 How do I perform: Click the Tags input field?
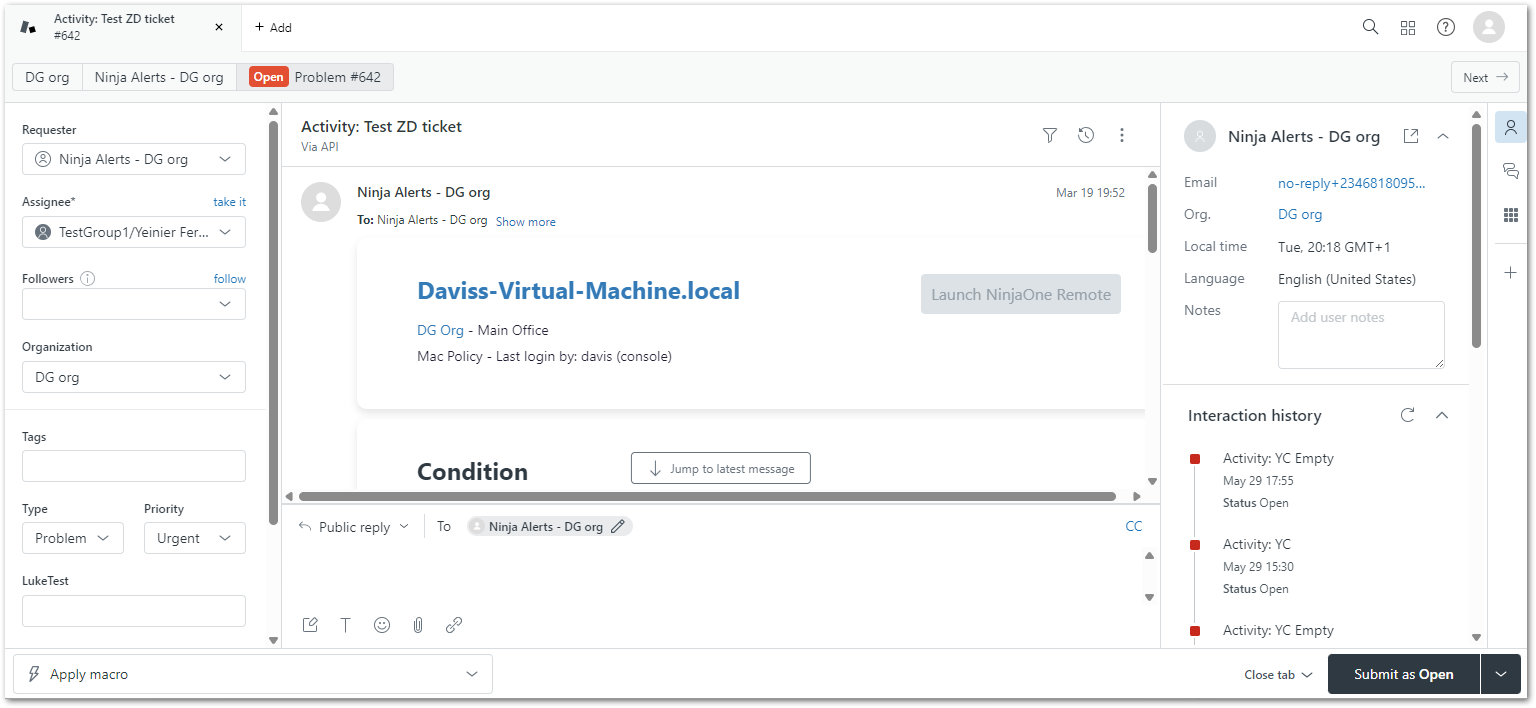pos(134,466)
